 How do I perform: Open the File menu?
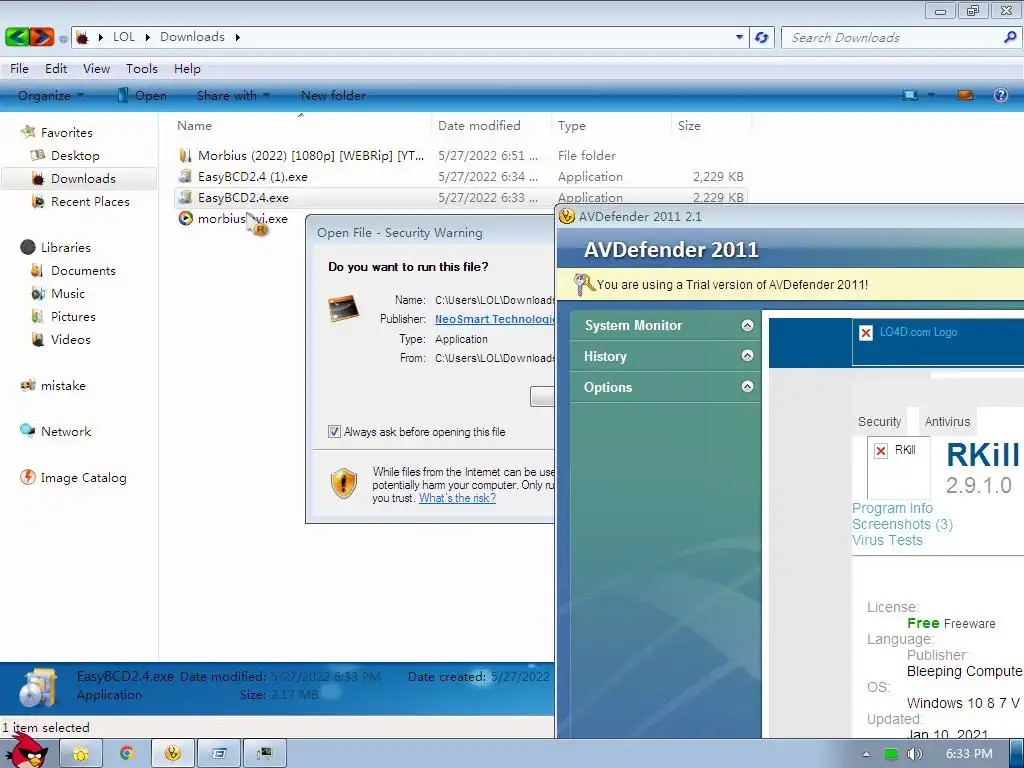coord(19,69)
